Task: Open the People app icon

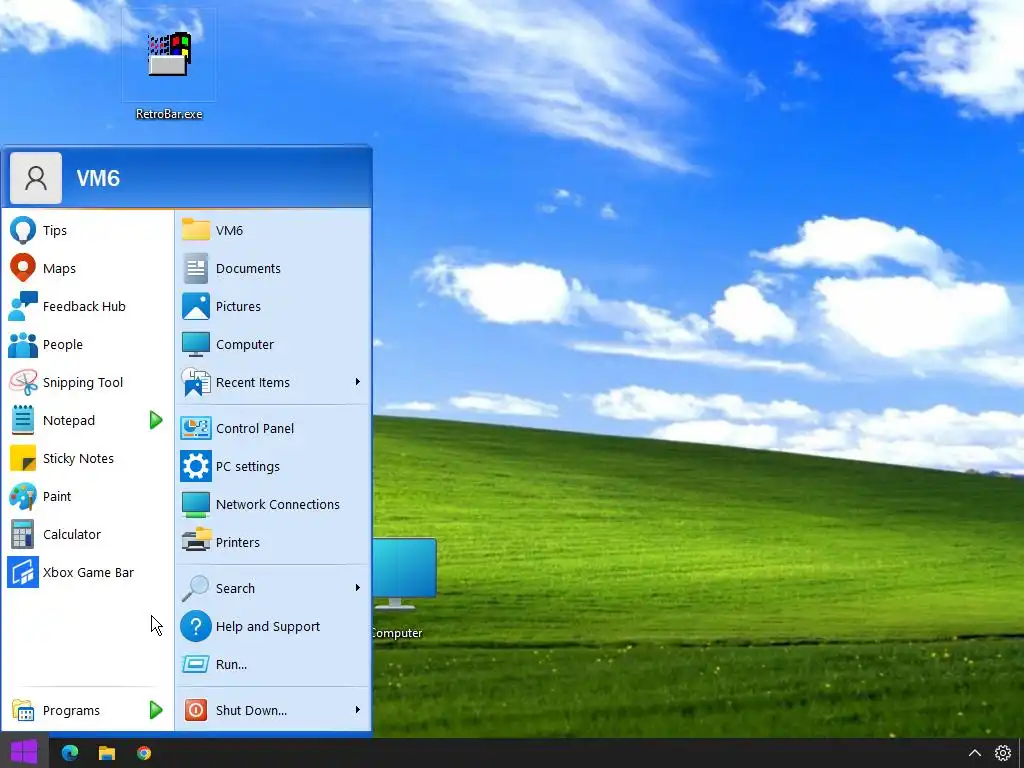Action: point(23,344)
